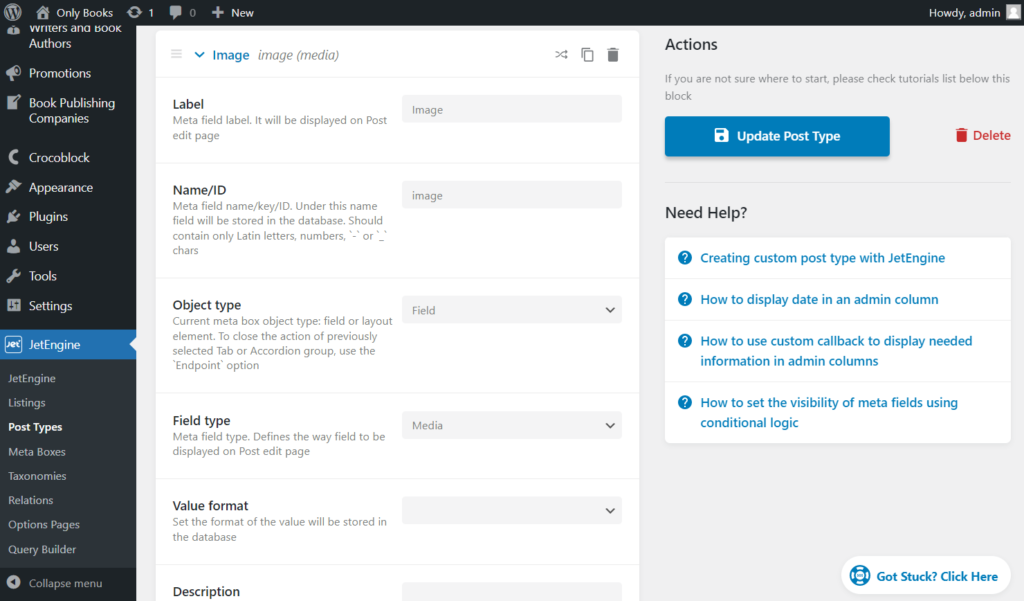Click Update Post Type button
Image resolution: width=1024 pixels, height=601 pixels.
click(777, 136)
